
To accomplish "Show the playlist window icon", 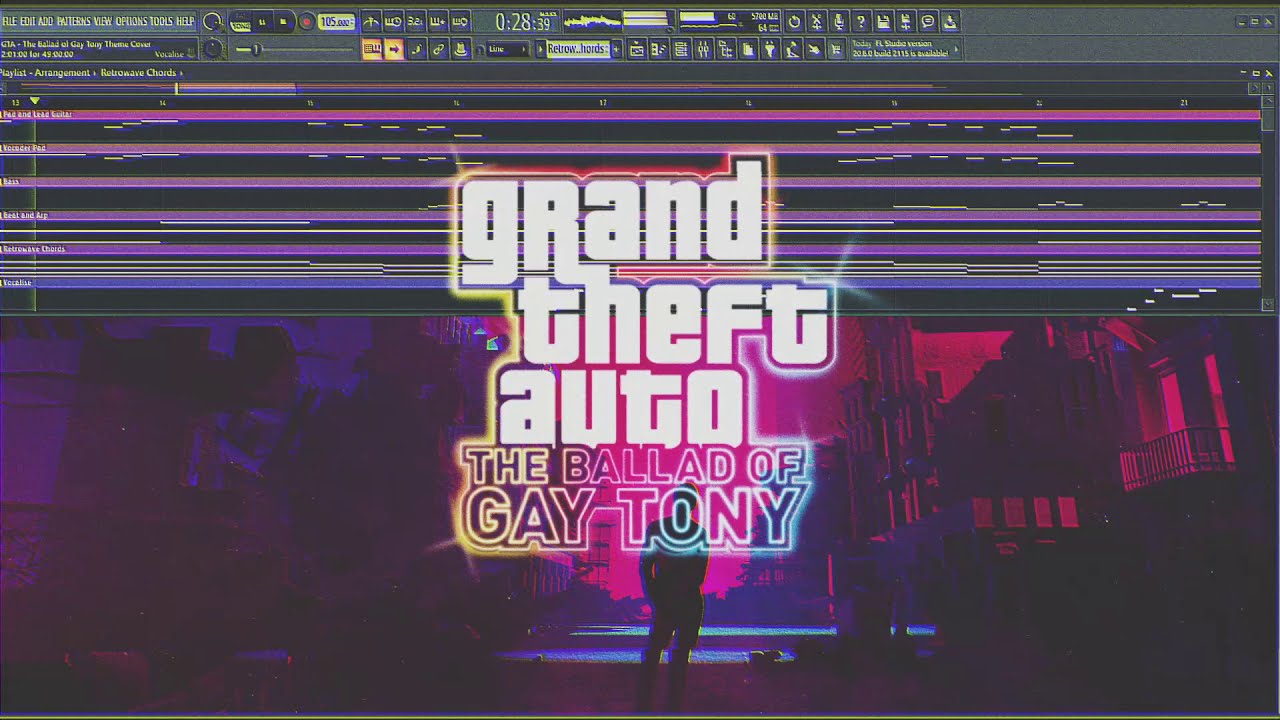I will [637, 49].
